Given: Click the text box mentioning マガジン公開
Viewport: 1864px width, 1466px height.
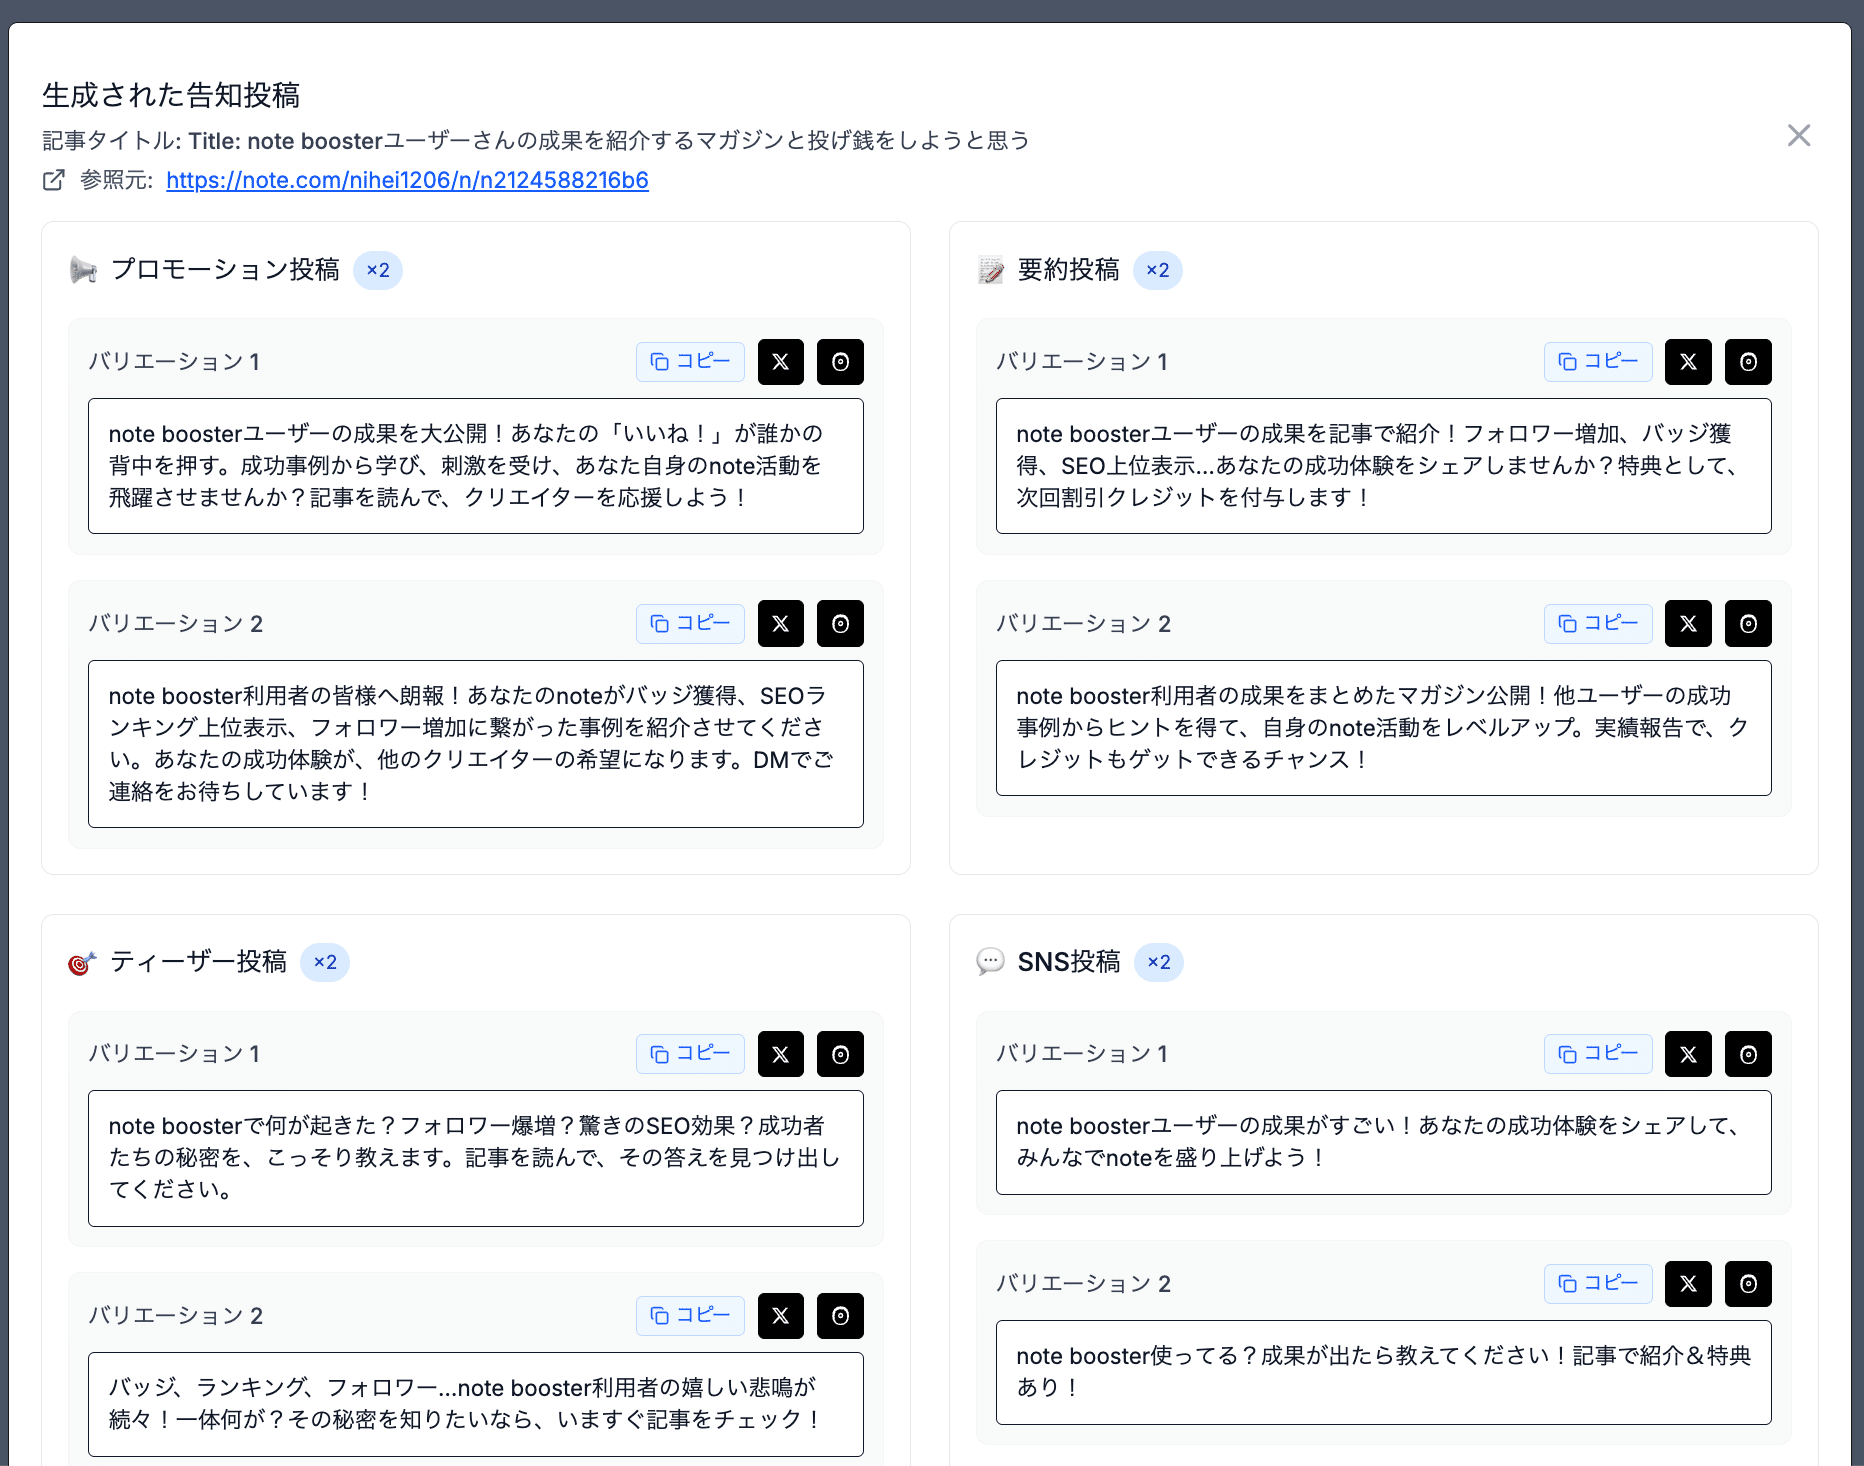Looking at the screenshot, I should tap(1383, 728).
